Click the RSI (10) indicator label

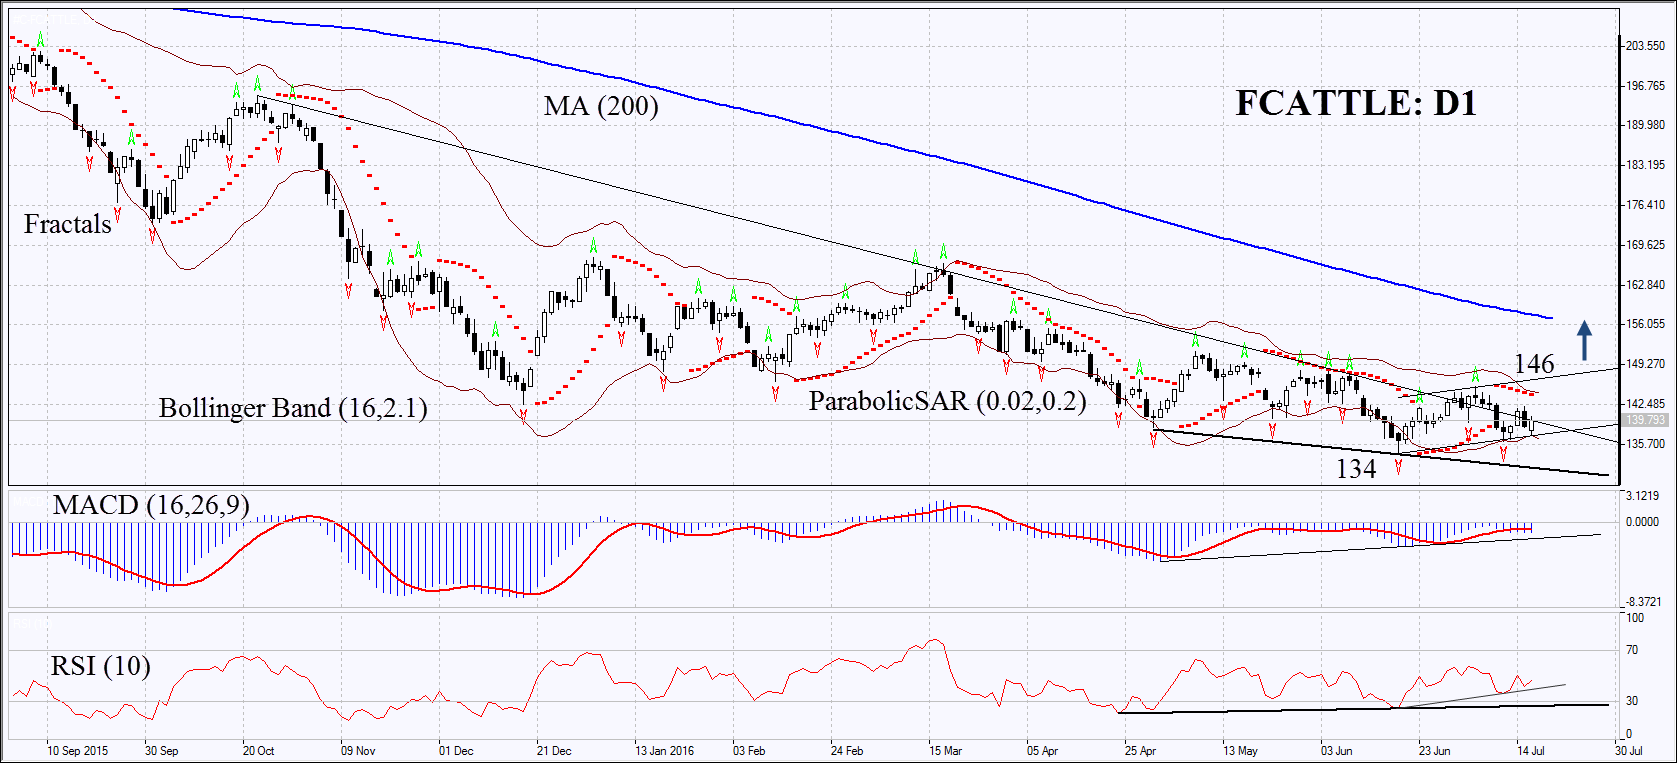click(x=100, y=666)
